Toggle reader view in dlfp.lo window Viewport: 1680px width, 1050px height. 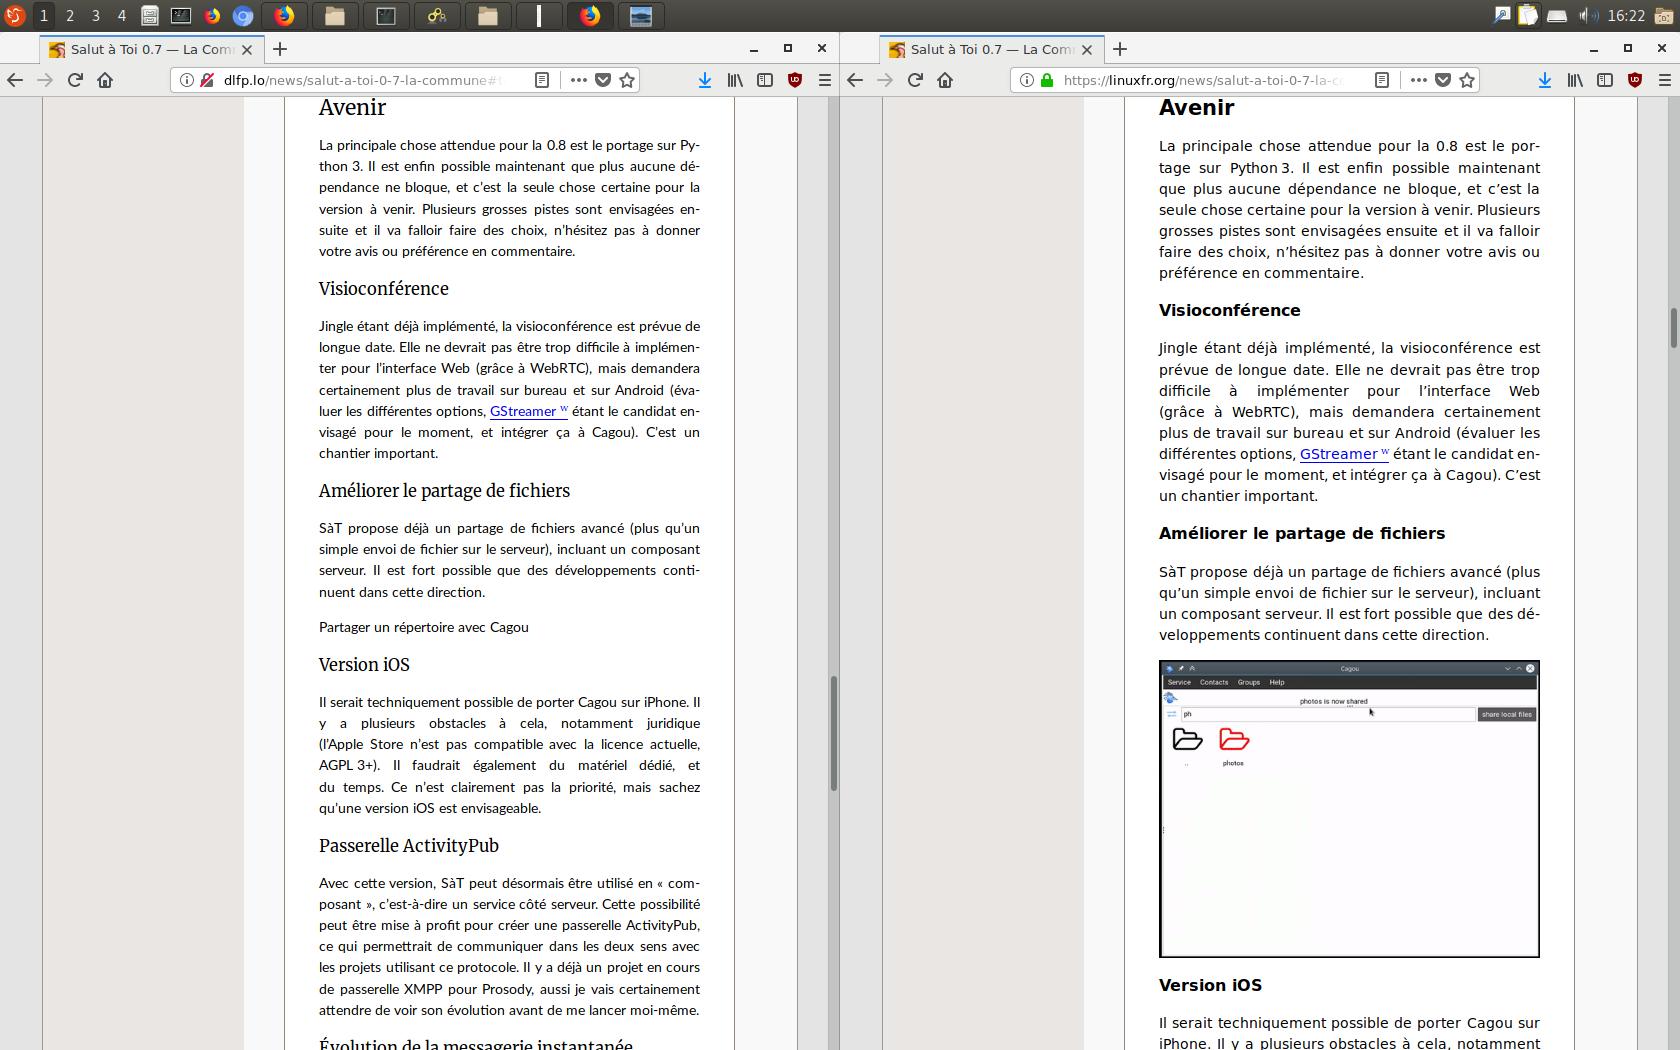pos(542,80)
